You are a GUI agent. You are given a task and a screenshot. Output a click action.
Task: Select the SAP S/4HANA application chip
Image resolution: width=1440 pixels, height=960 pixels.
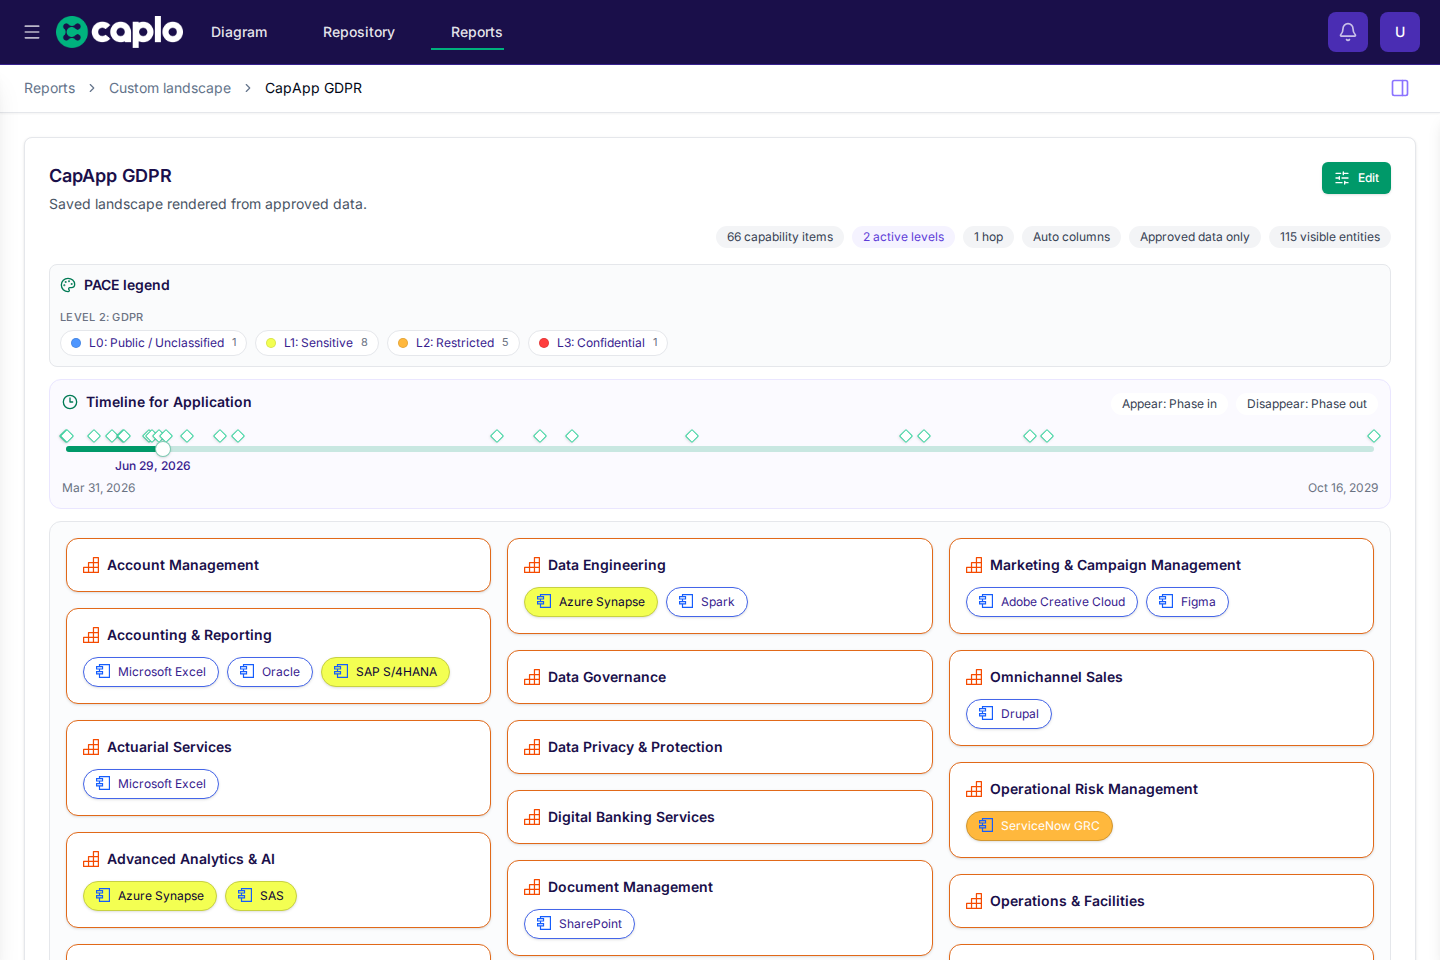point(385,672)
